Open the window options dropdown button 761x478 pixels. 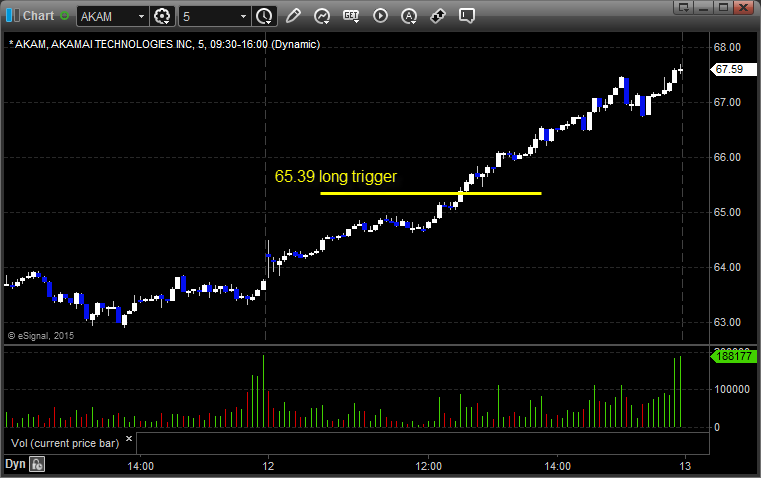[683, 7]
